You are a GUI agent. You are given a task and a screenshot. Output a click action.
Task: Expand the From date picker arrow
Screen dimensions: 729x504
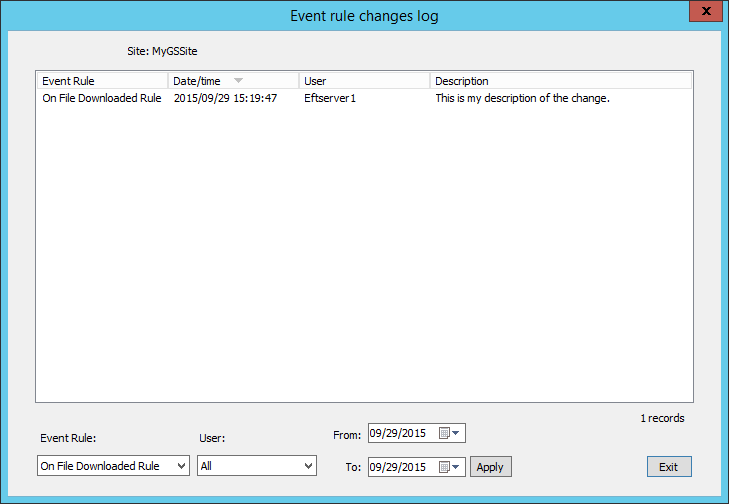457,434
